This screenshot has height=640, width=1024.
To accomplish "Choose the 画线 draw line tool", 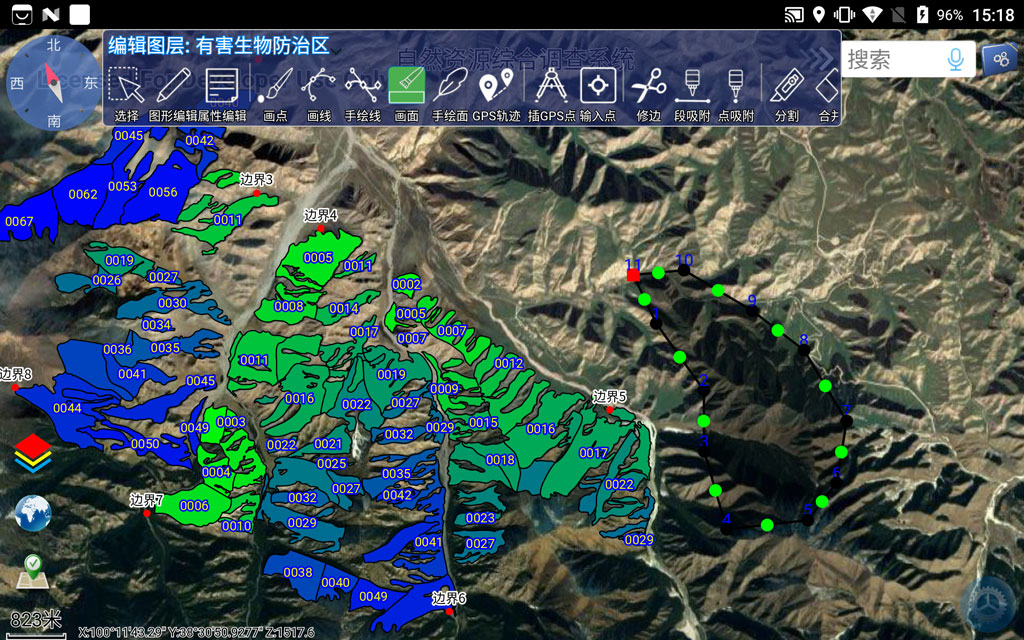I will pyautogui.click(x=318, y=92).
